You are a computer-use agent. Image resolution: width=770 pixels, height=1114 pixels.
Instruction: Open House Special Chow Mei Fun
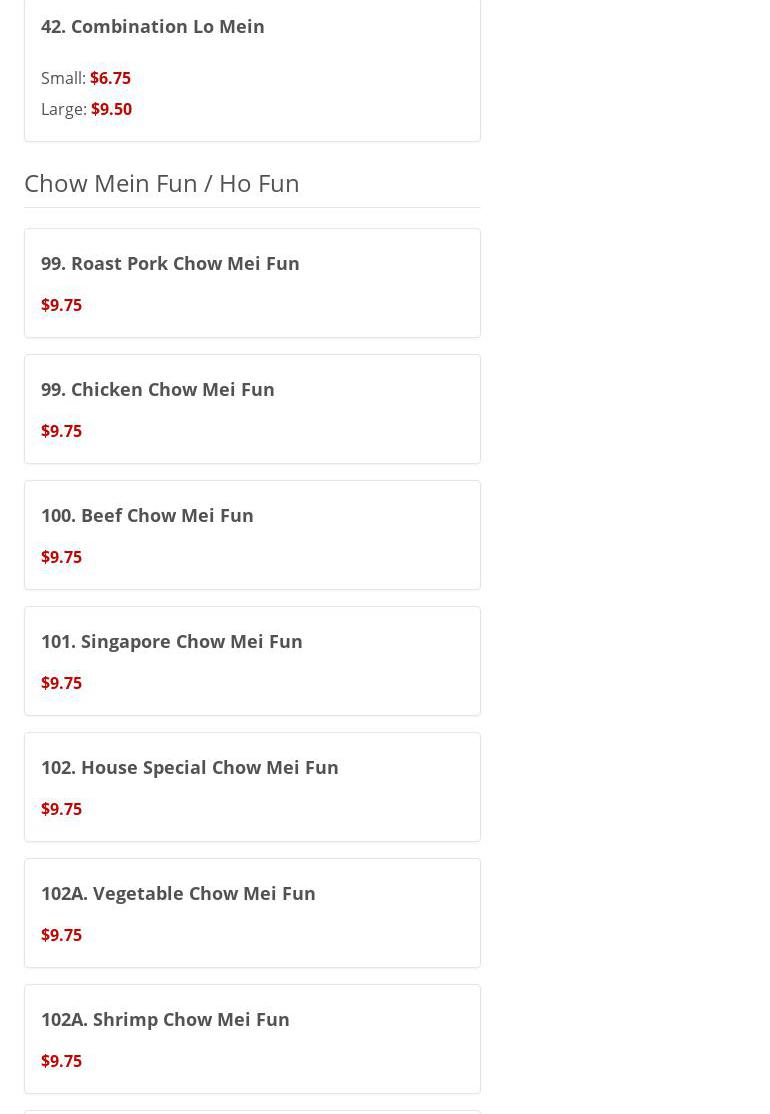190,767
